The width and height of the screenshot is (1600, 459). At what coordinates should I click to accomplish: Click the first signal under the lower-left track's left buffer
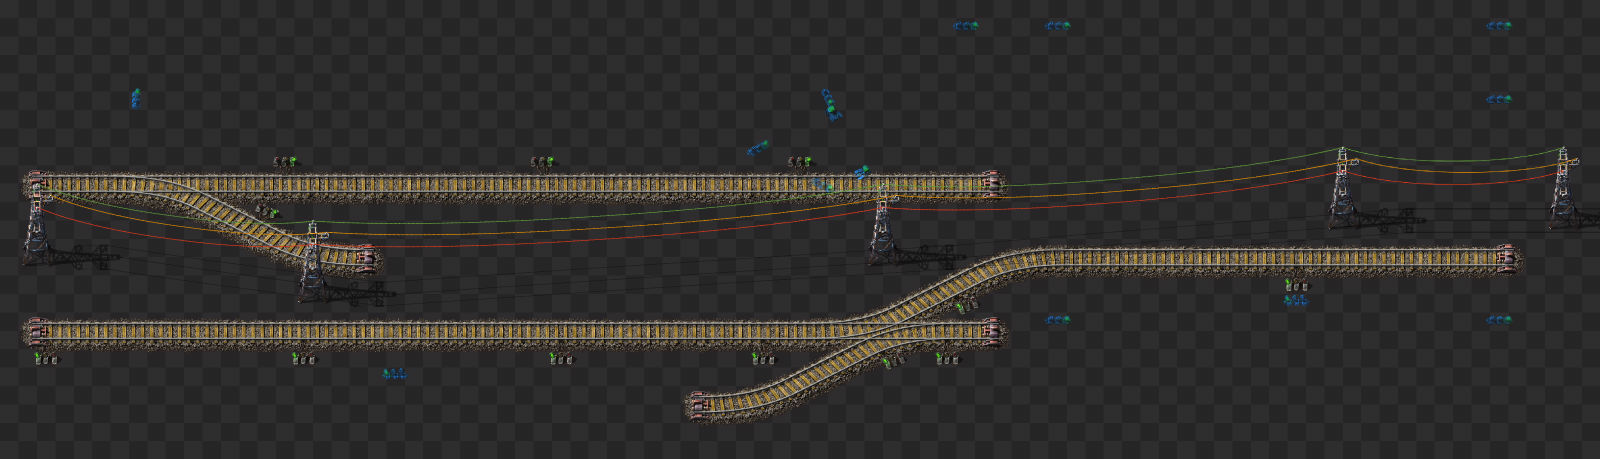click(x=47, y=358)
